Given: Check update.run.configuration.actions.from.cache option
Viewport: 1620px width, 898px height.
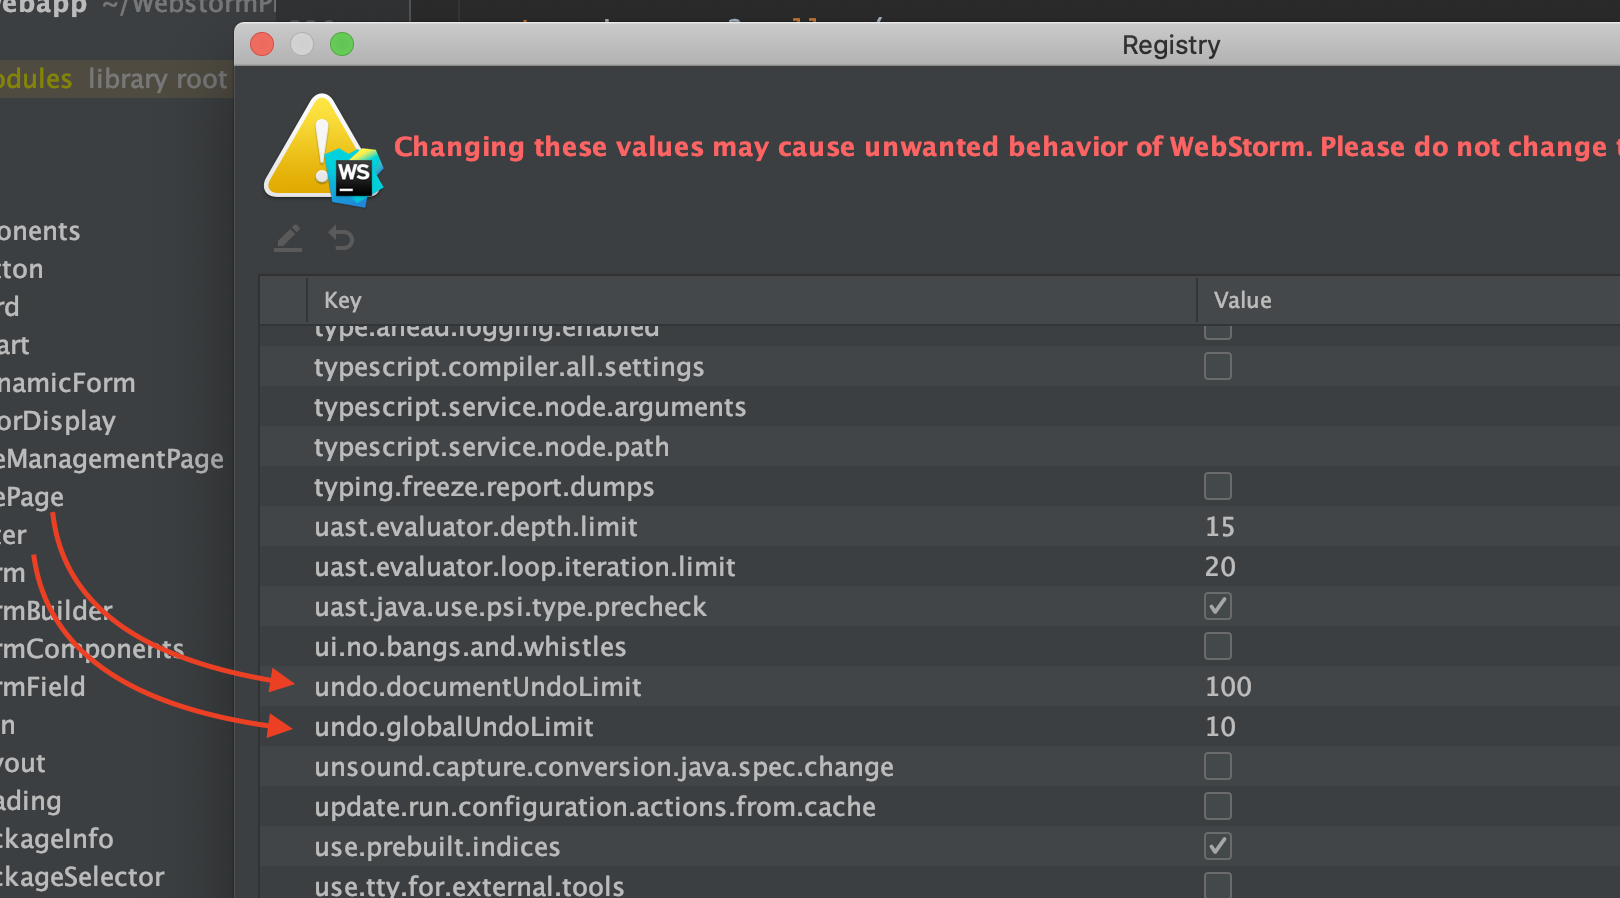Looking at the screenshot, I should [x=1217, y=807].
